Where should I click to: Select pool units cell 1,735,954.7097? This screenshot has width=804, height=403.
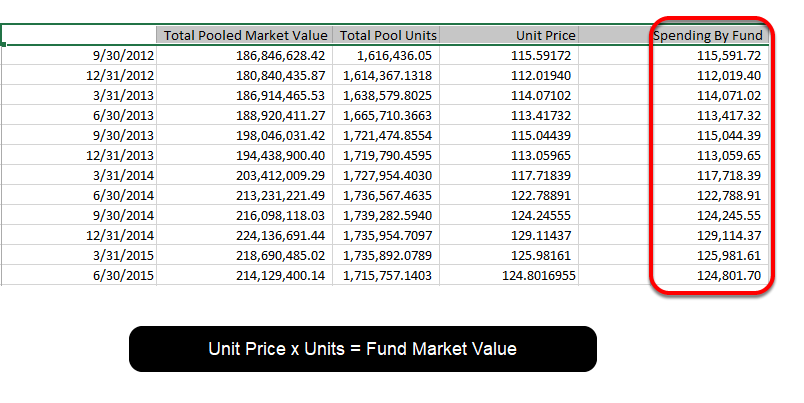386,235
